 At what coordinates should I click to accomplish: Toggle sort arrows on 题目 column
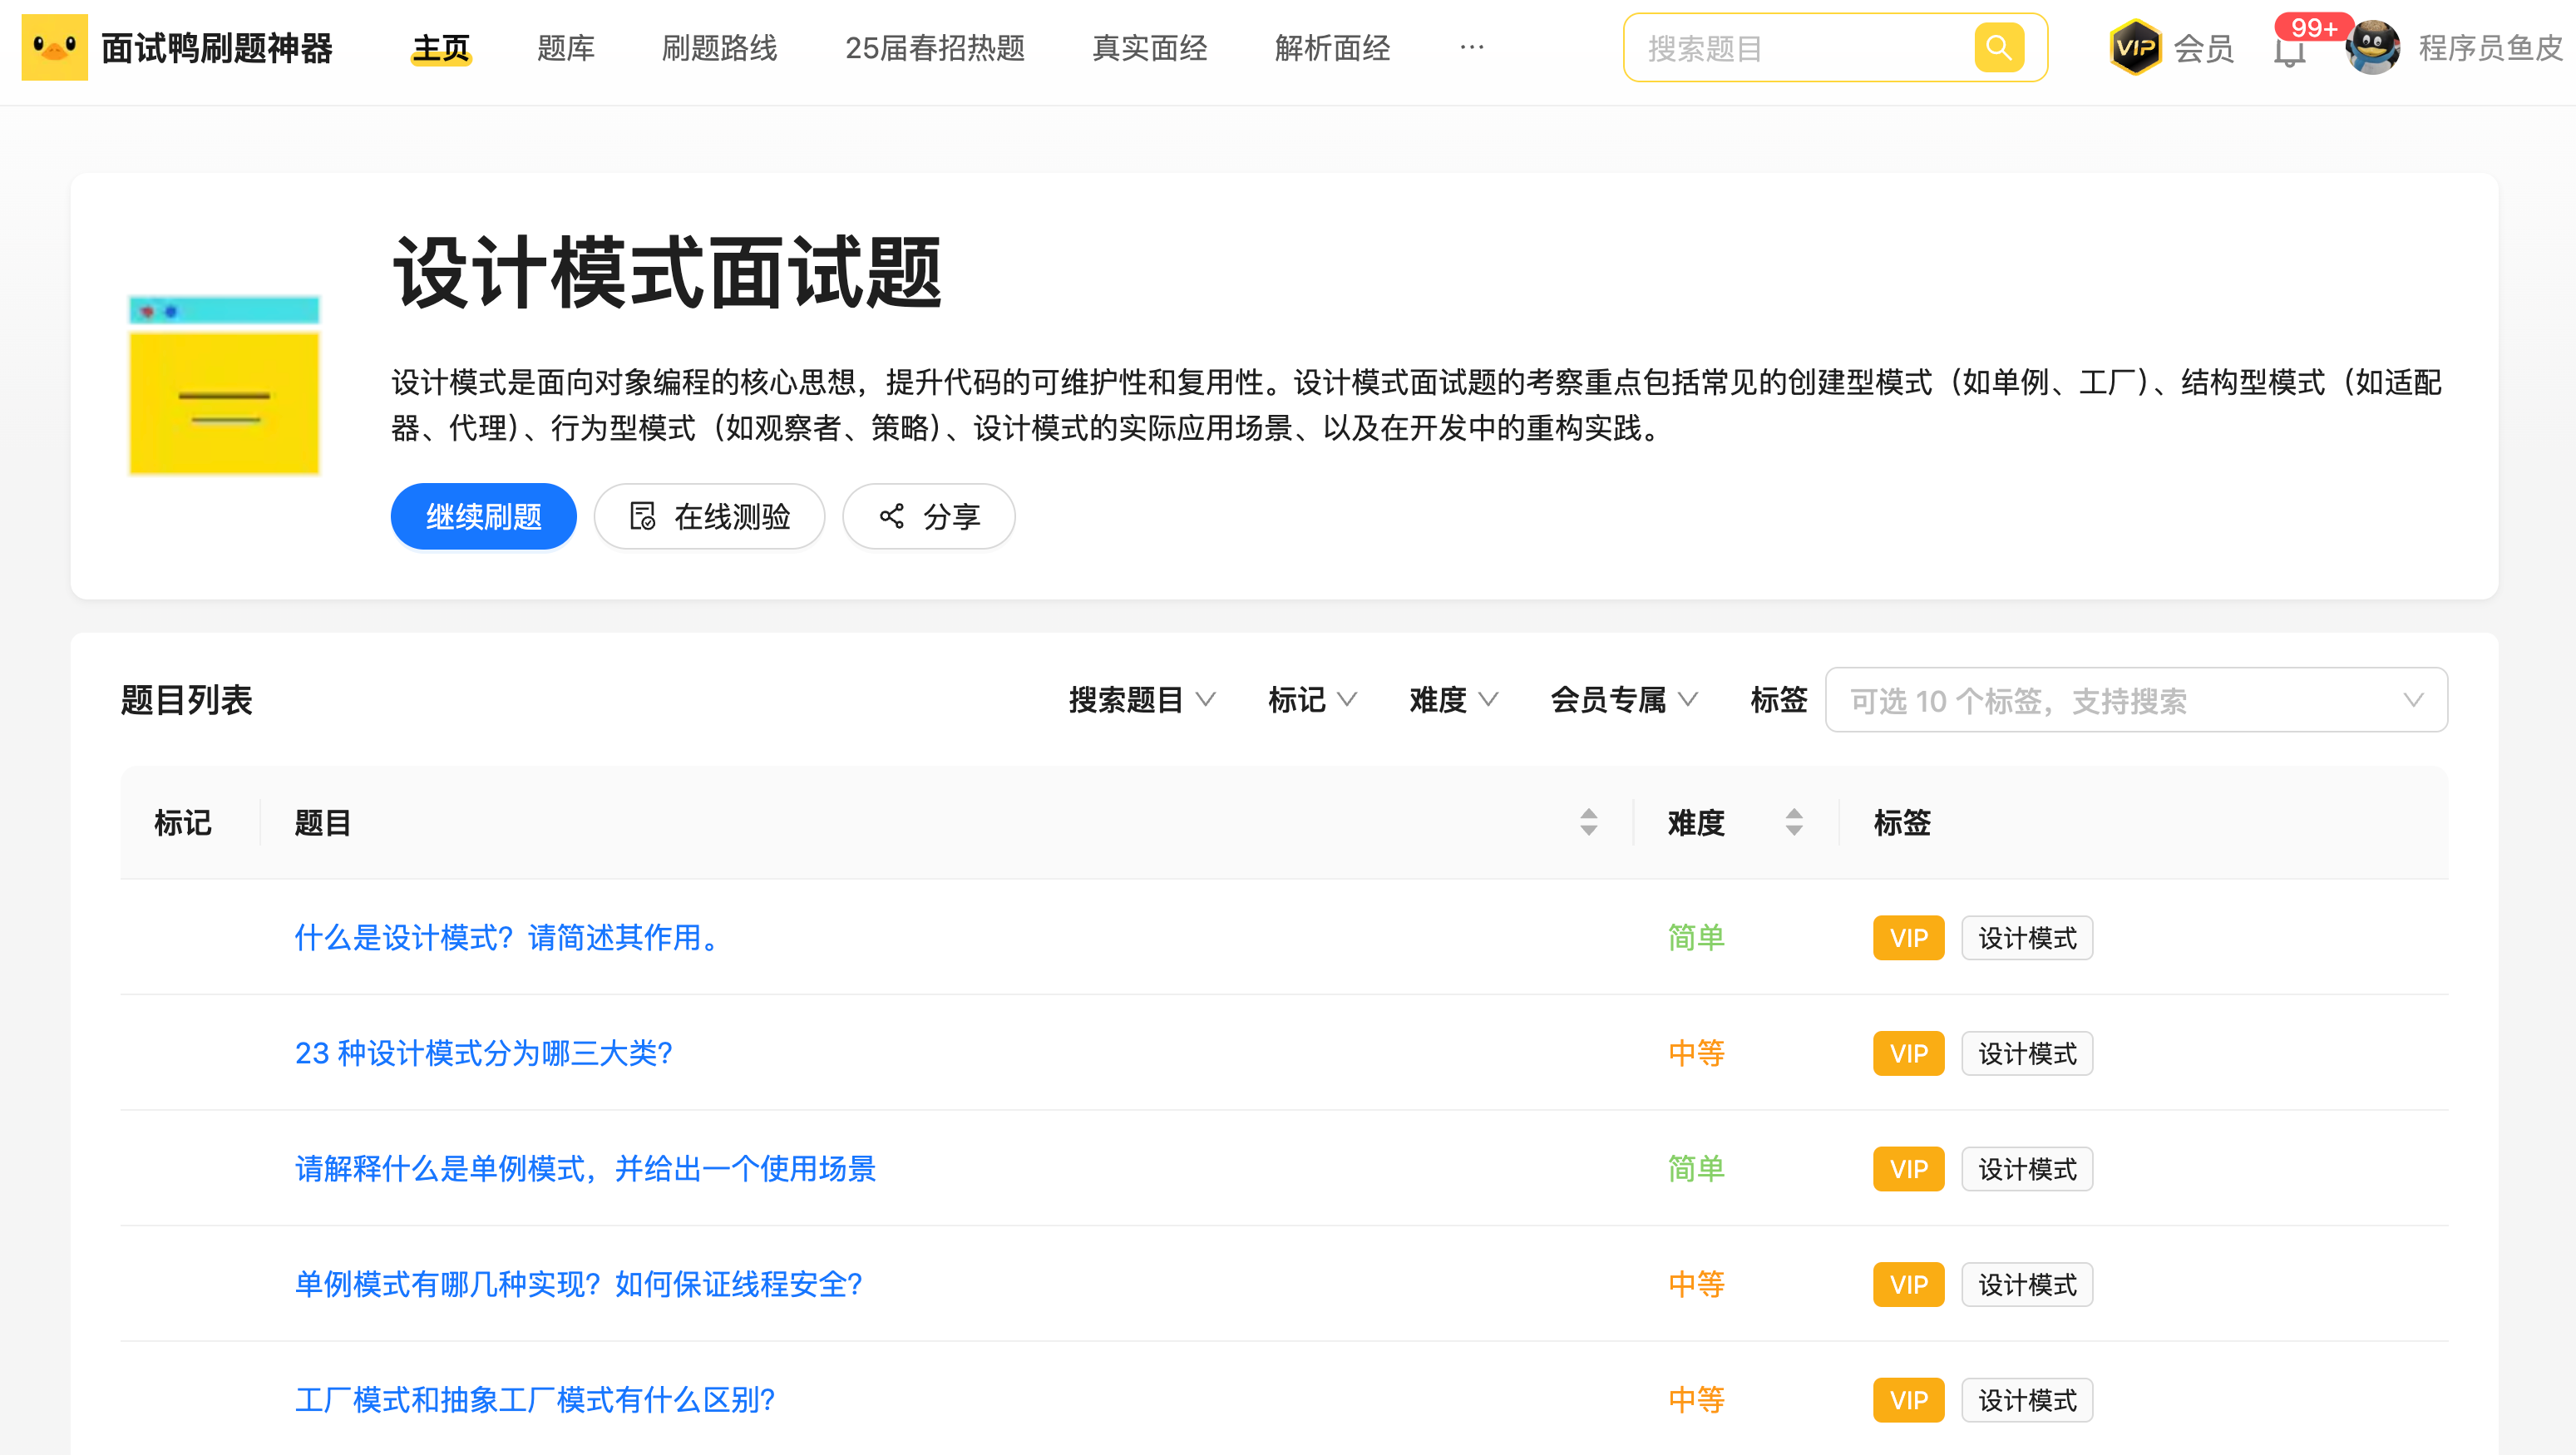coord(1588,822)
